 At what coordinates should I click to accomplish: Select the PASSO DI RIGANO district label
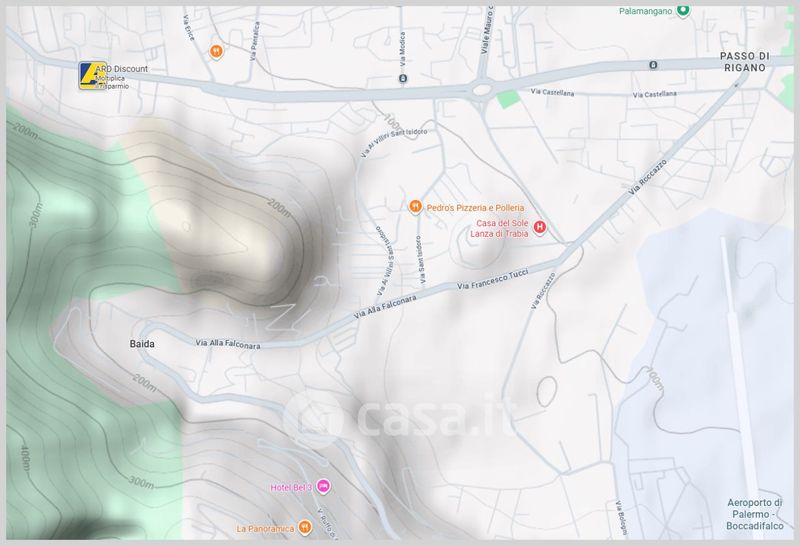pyautogui.click(x=743, y=60)
